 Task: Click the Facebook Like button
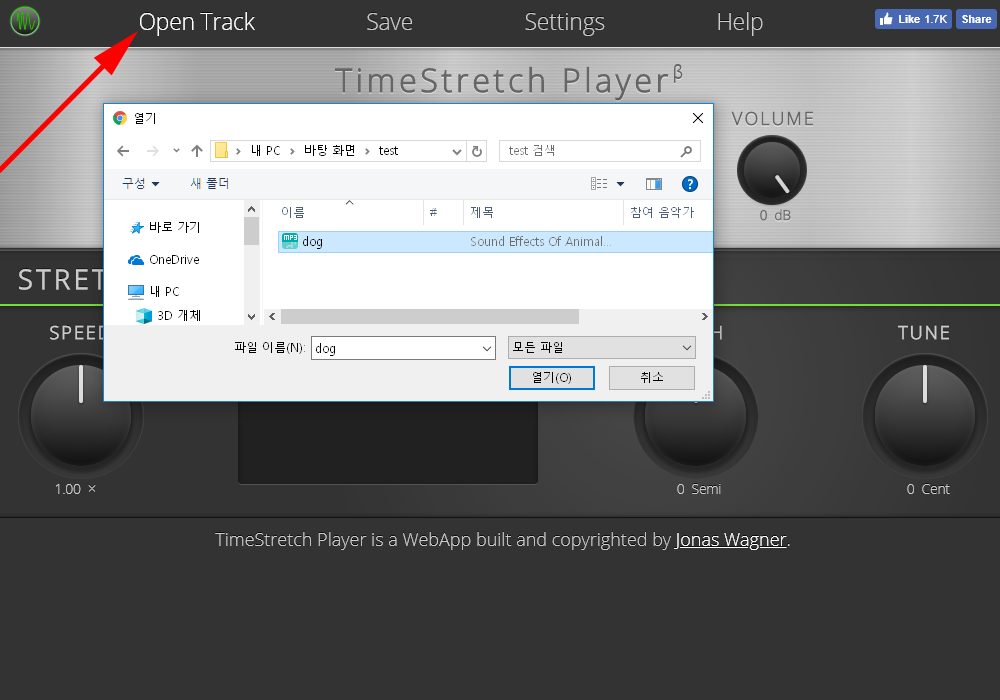913,19
